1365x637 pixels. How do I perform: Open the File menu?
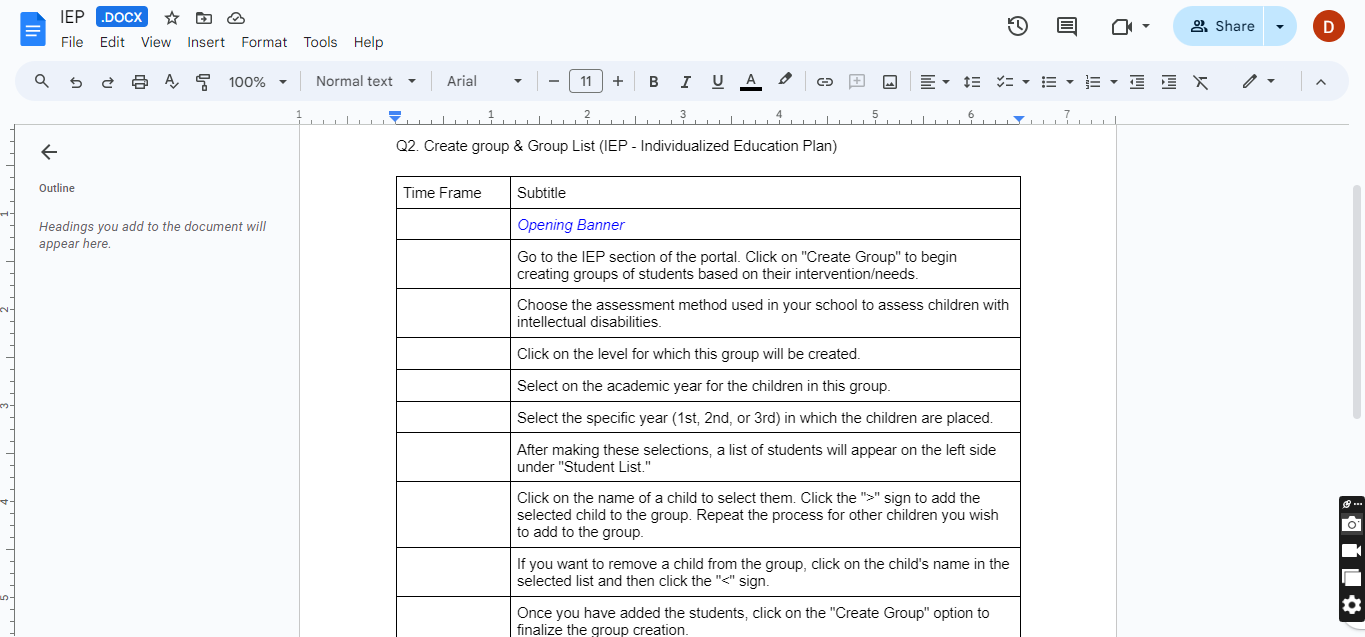[x=72, y=42]
